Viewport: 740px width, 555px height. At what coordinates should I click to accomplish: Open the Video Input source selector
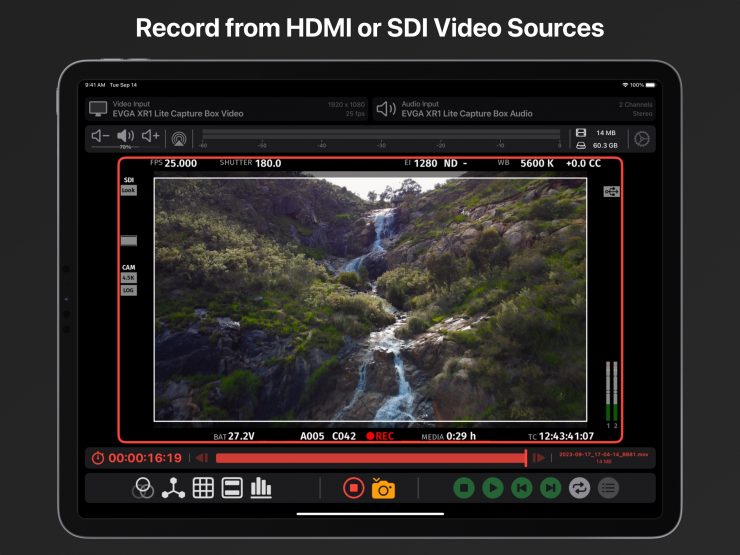226,109
